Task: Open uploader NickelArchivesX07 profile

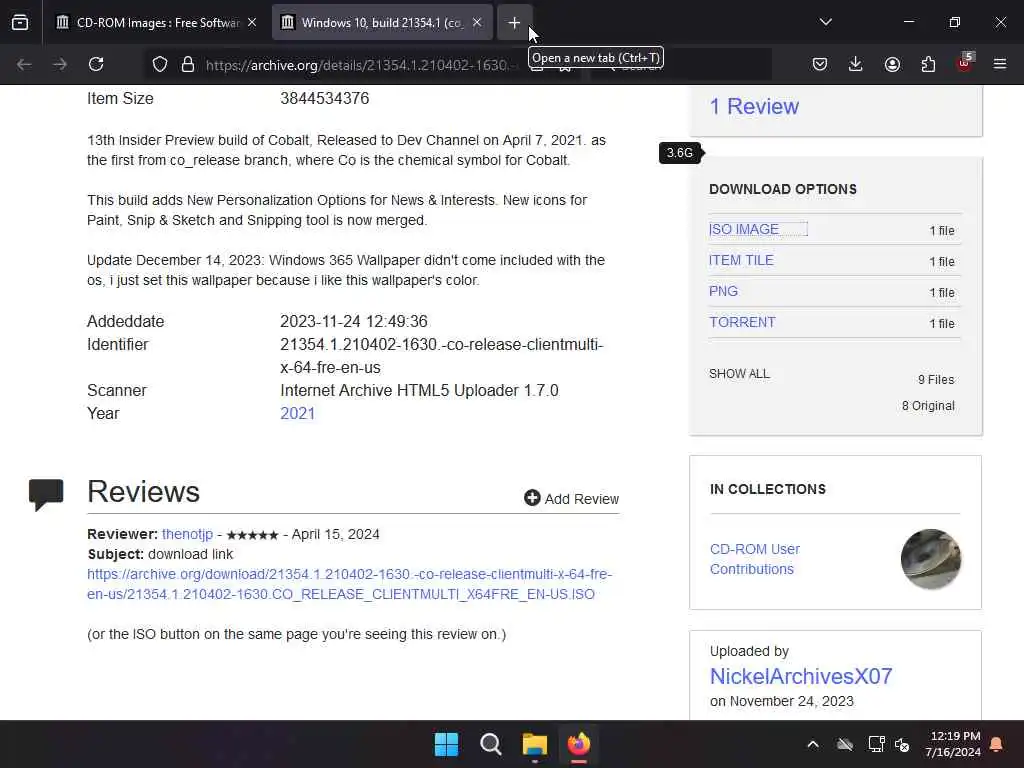Action: 801,676
